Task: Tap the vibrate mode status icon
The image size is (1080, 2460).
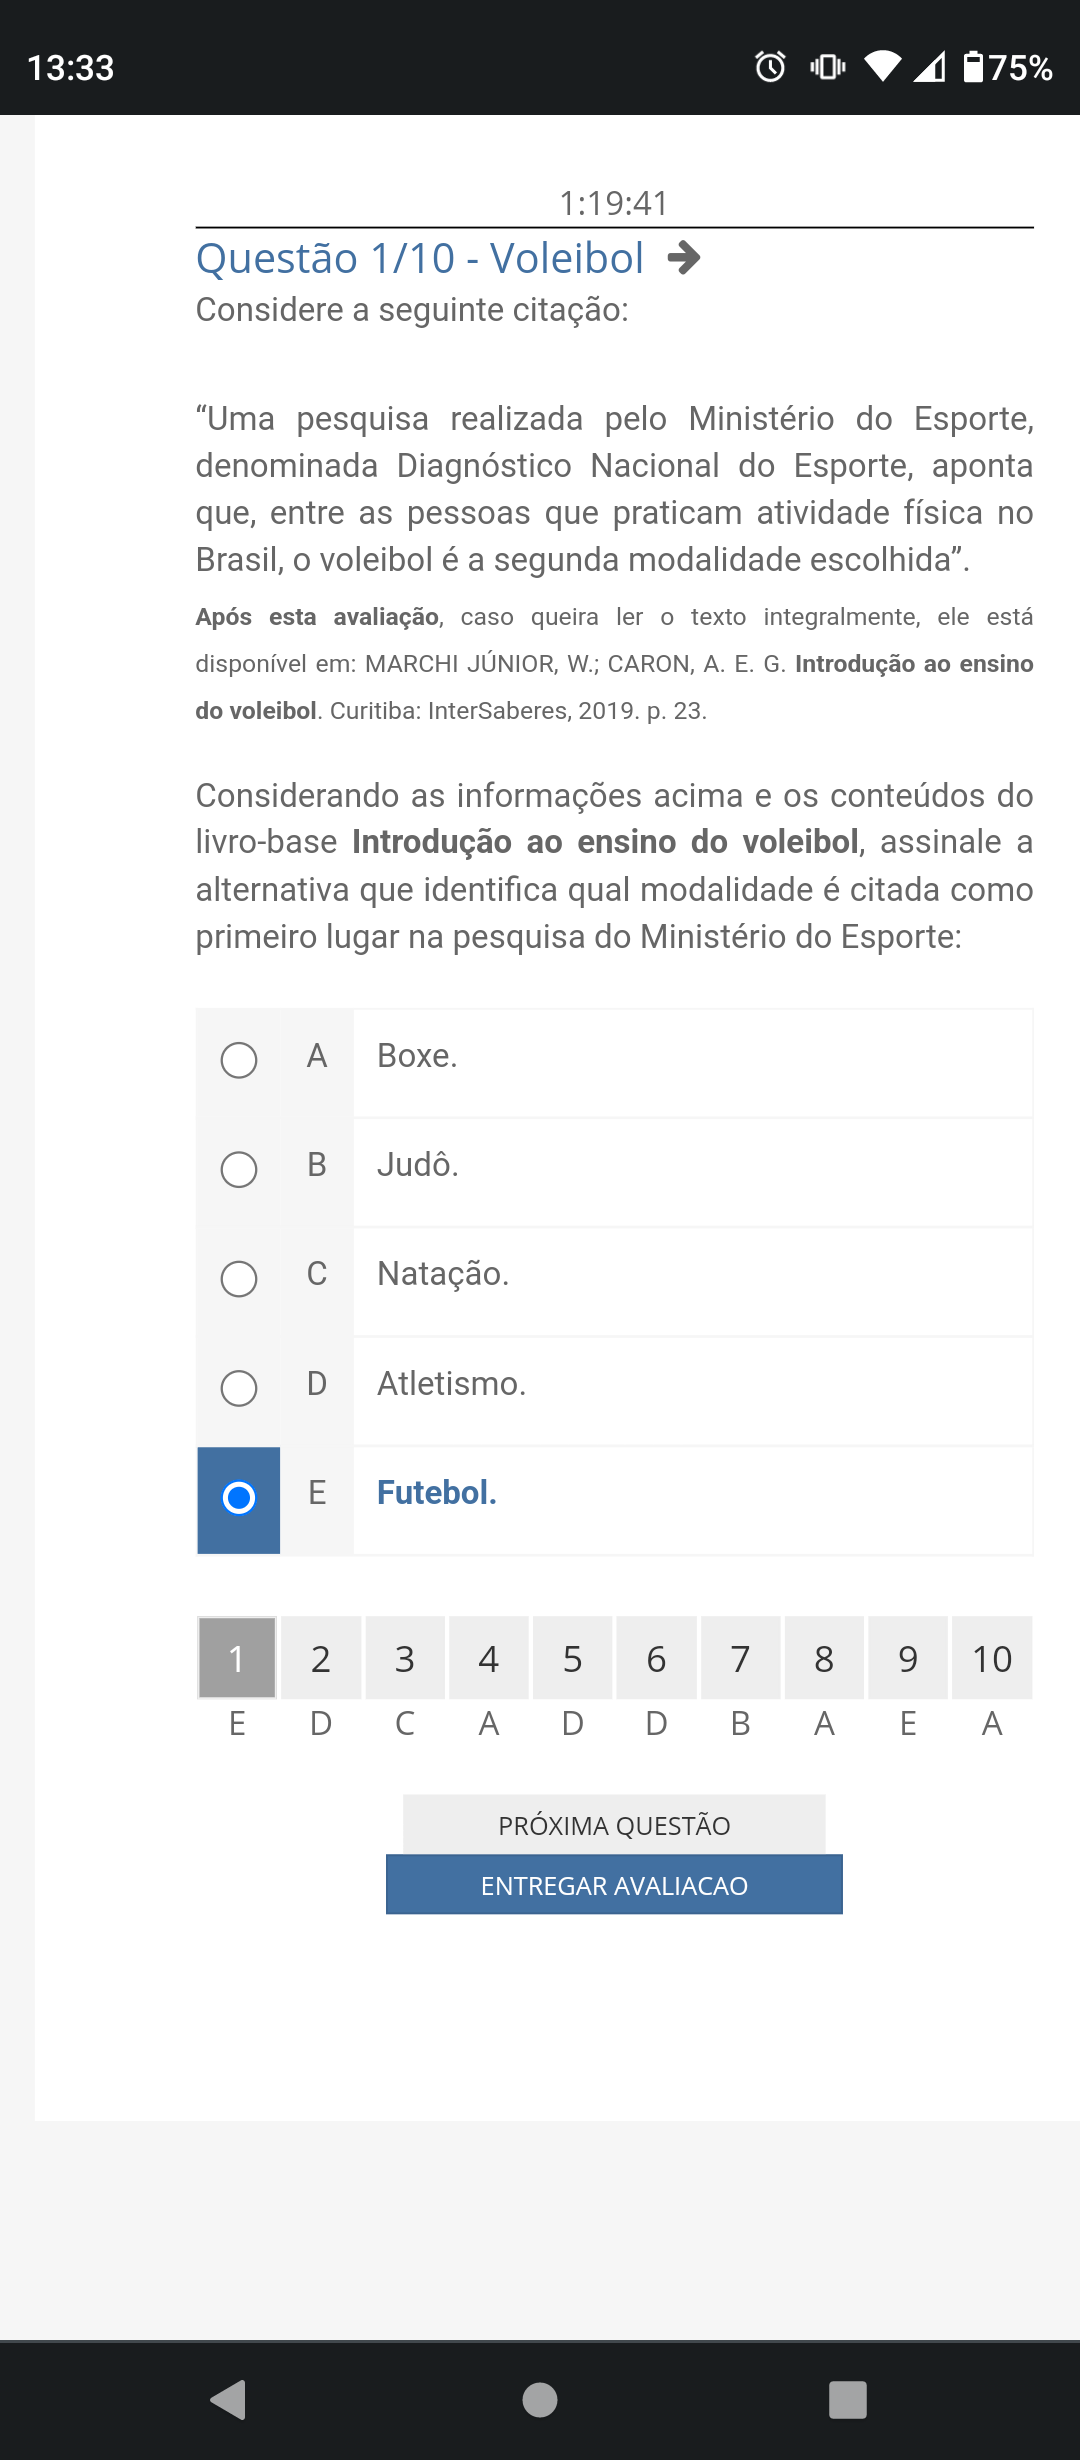Action: click(x=827, y=67)
